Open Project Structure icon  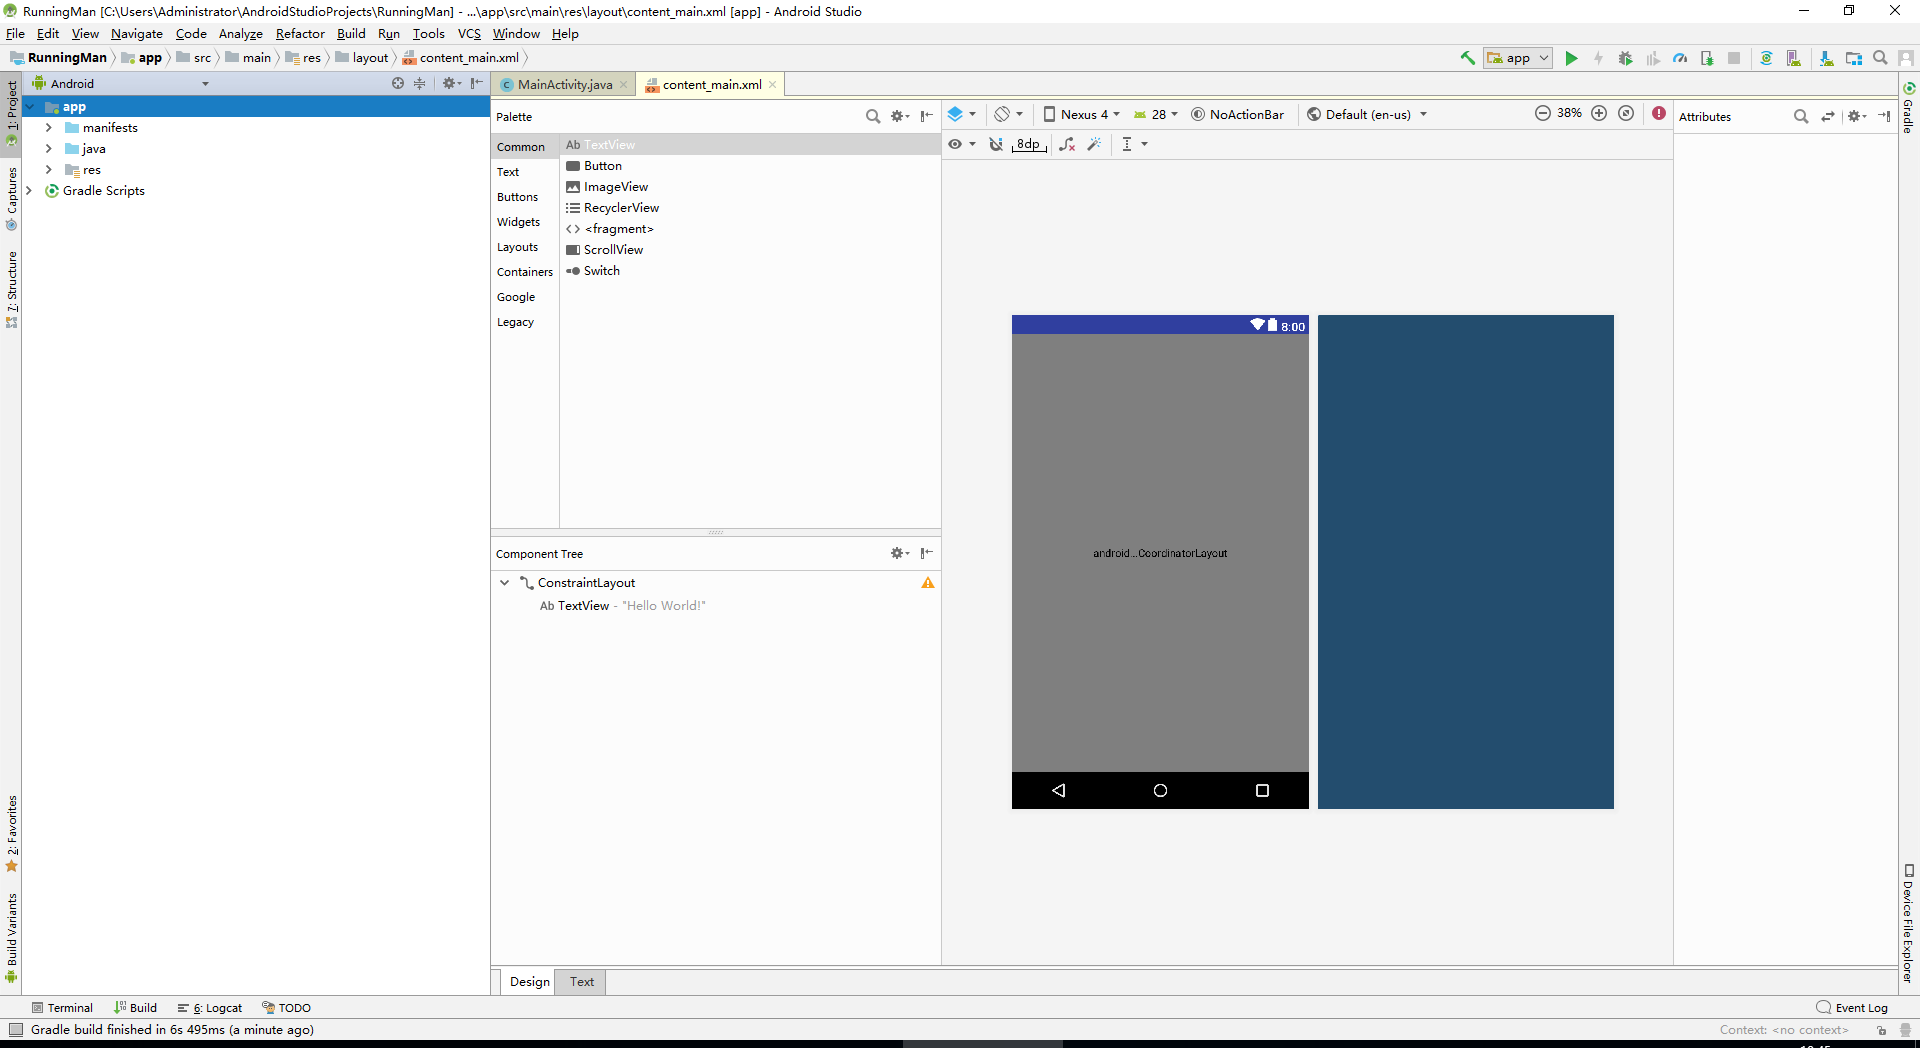1853,58
